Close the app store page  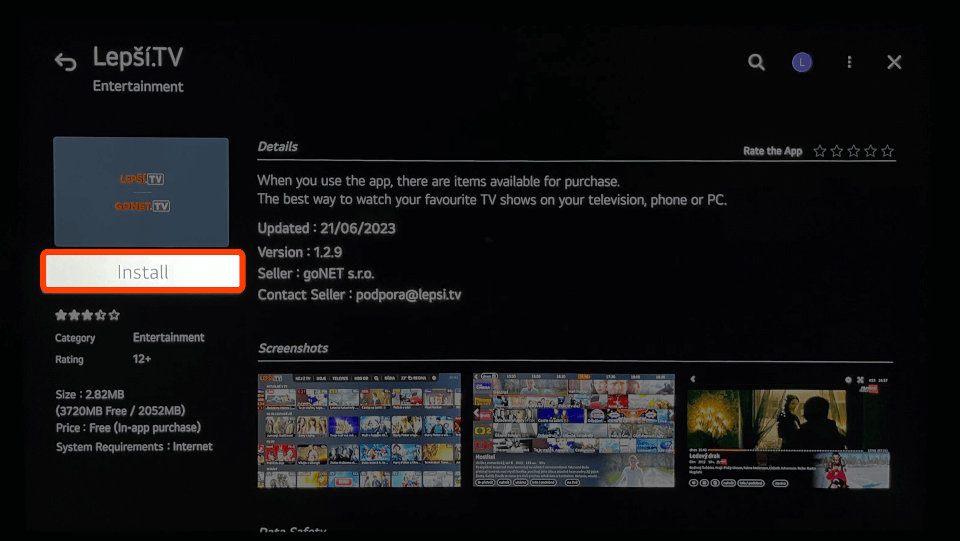(x=894, y=62)
